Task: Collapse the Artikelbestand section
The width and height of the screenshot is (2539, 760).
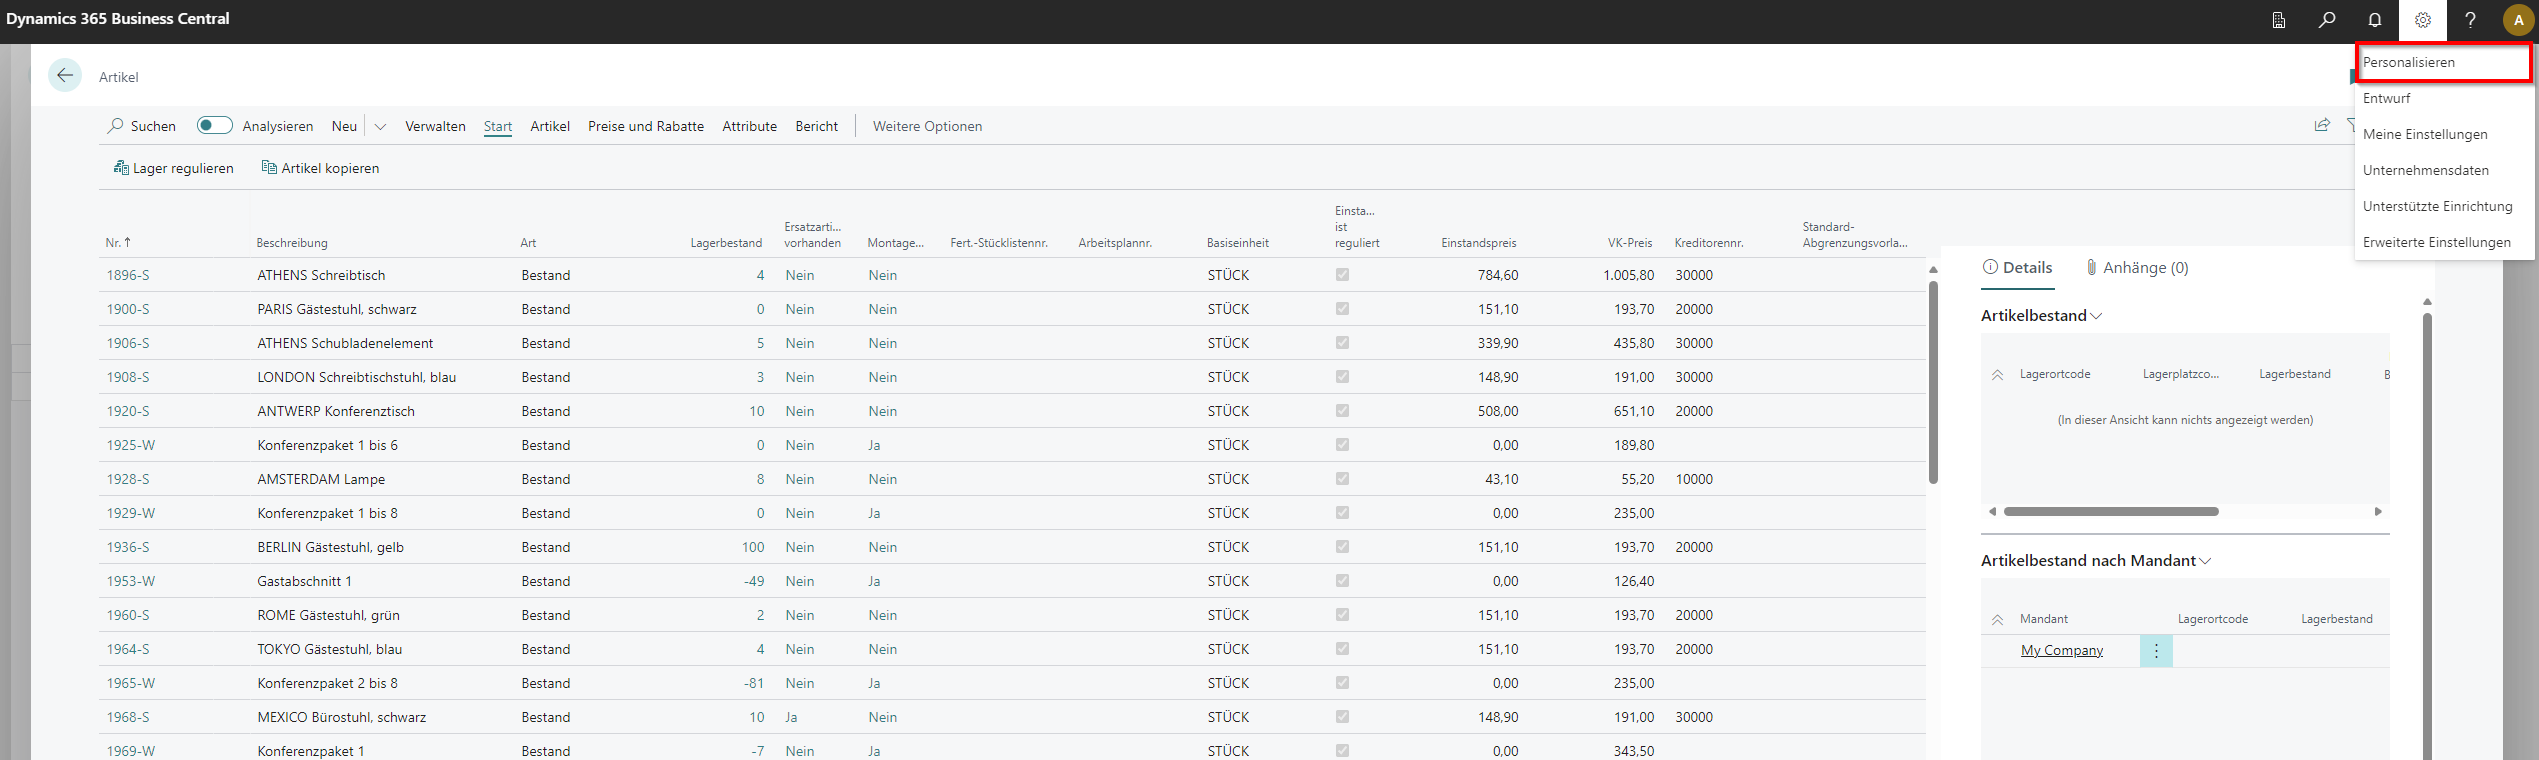Action: pyautogui.click(x=2096, y=316)
